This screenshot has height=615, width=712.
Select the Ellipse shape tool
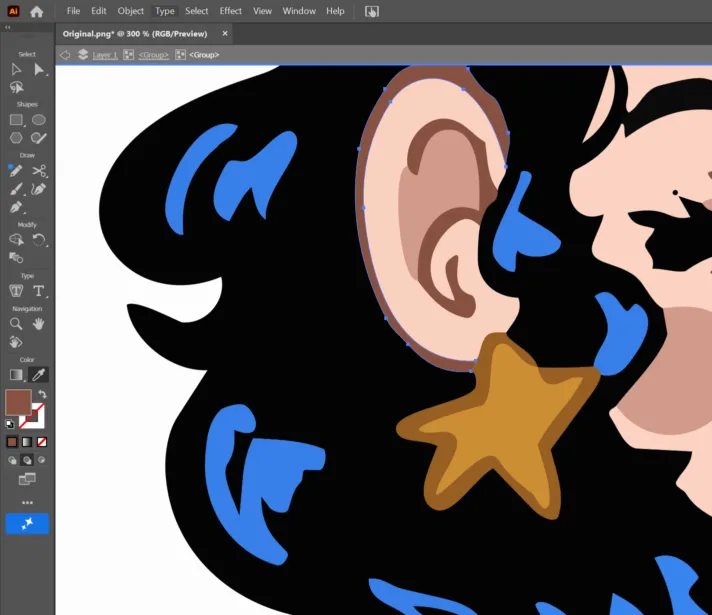39,120
